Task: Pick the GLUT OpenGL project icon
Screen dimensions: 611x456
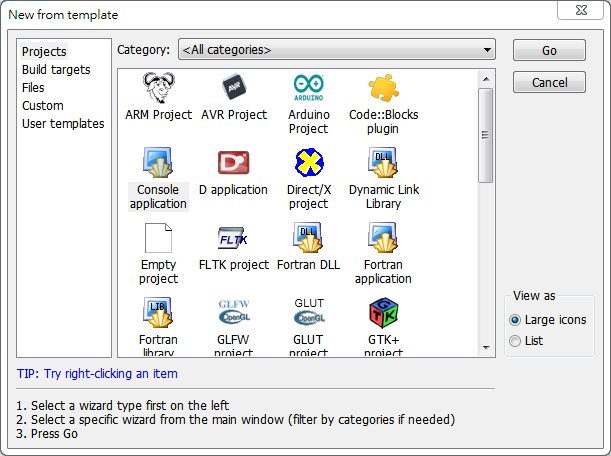Action: pos(309,312)
